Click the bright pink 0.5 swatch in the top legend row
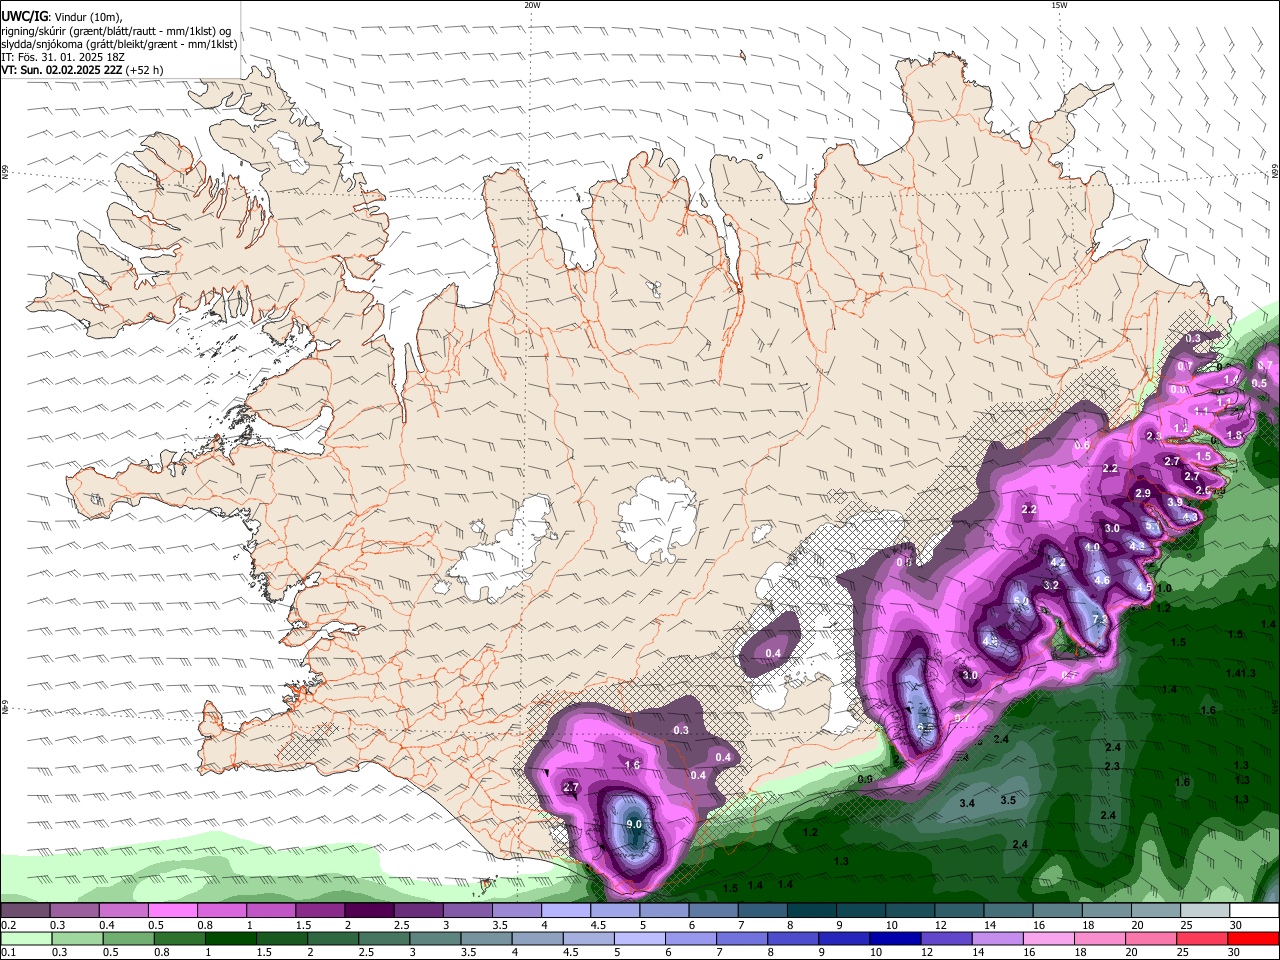 172,911
